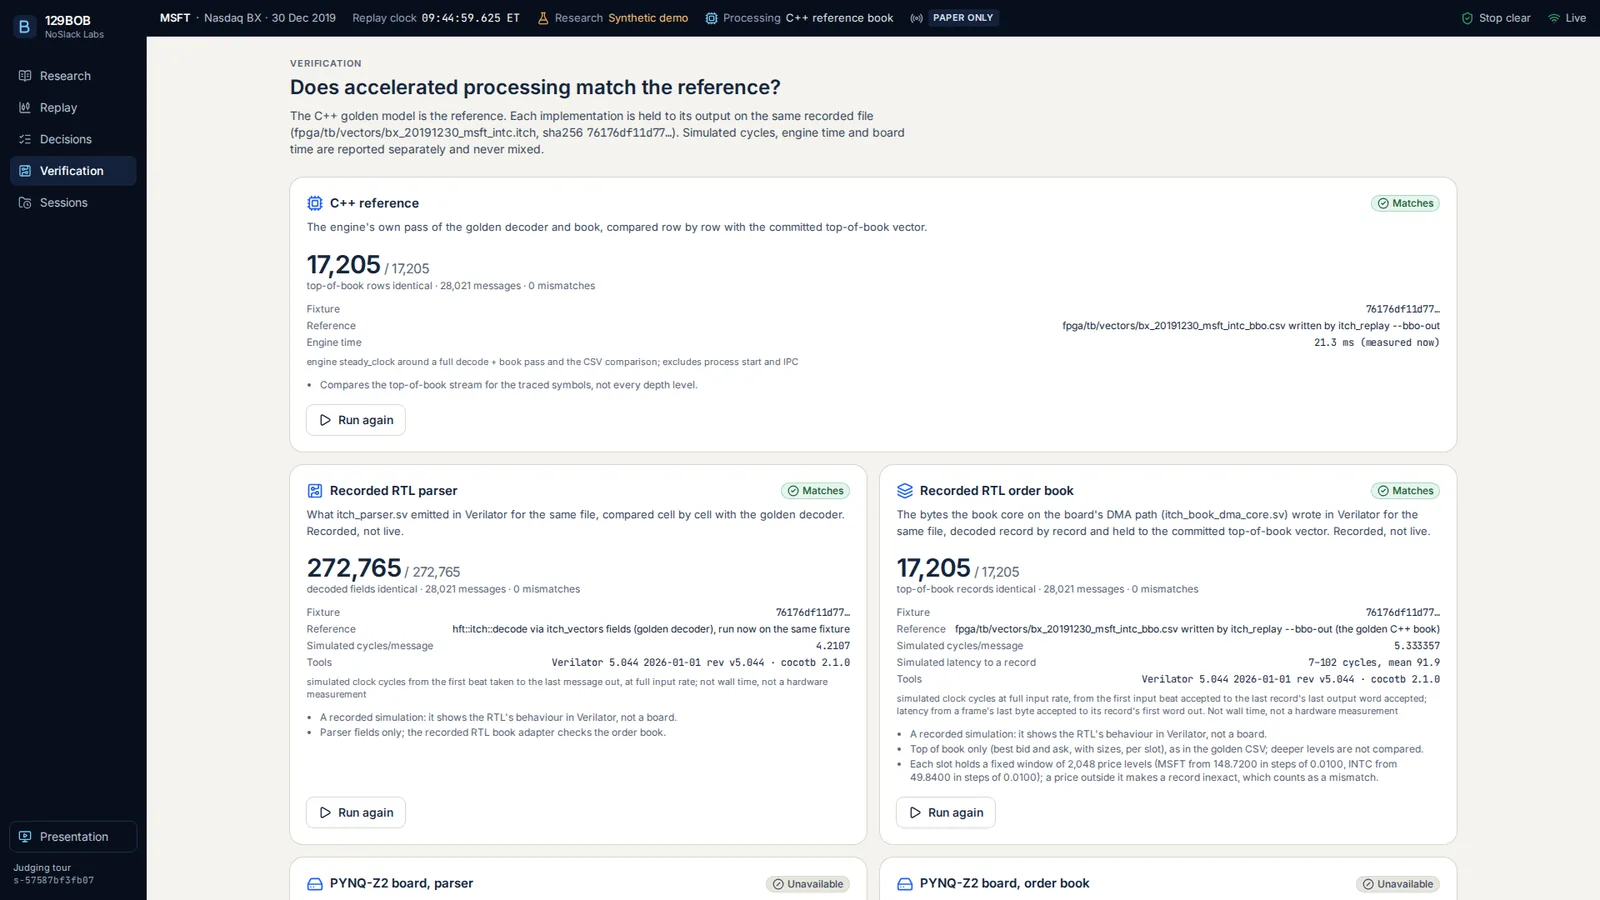Select the Verification menu item
Screen dimensions: 1600x900
tap(73, 171)
